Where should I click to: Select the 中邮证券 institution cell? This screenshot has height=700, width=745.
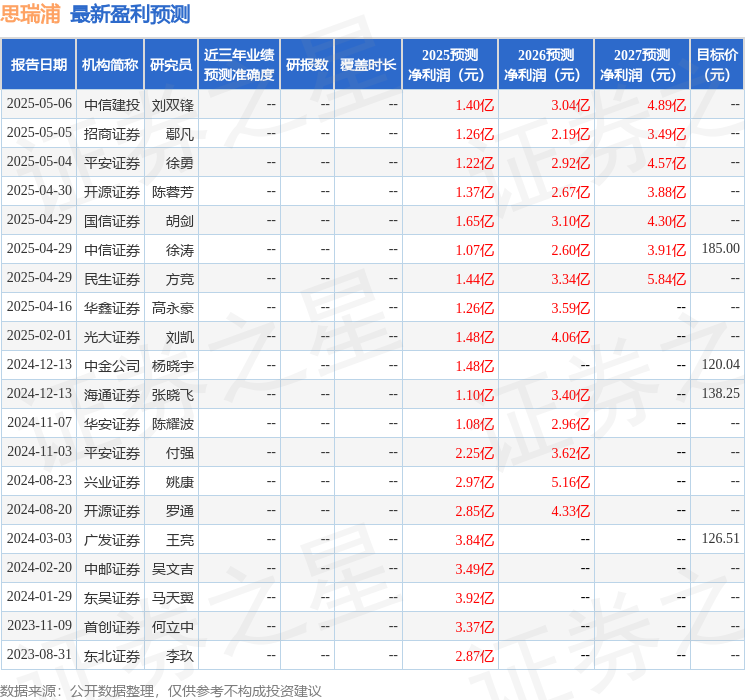[x=112, y=569]
